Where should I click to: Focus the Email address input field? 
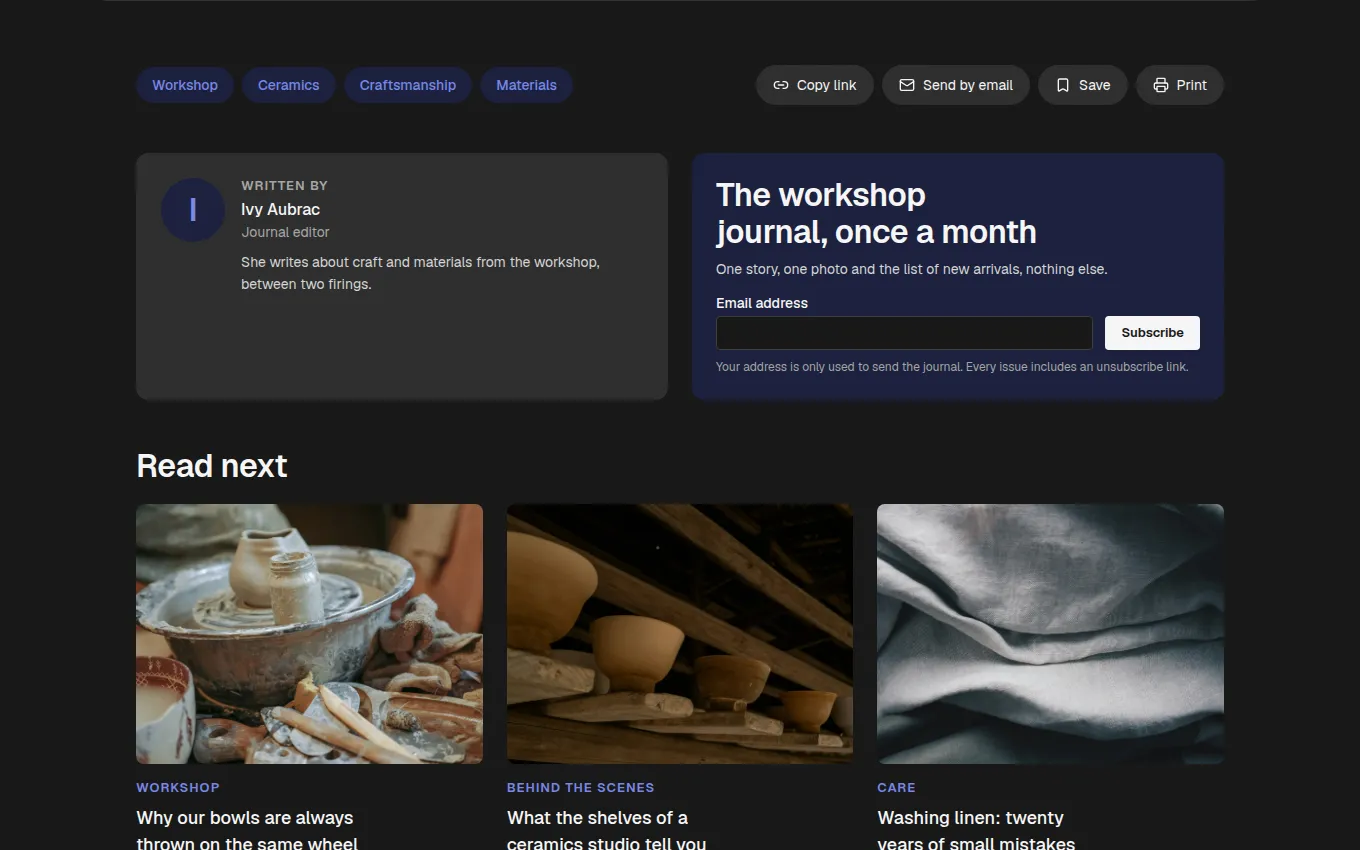click(904, 333)
